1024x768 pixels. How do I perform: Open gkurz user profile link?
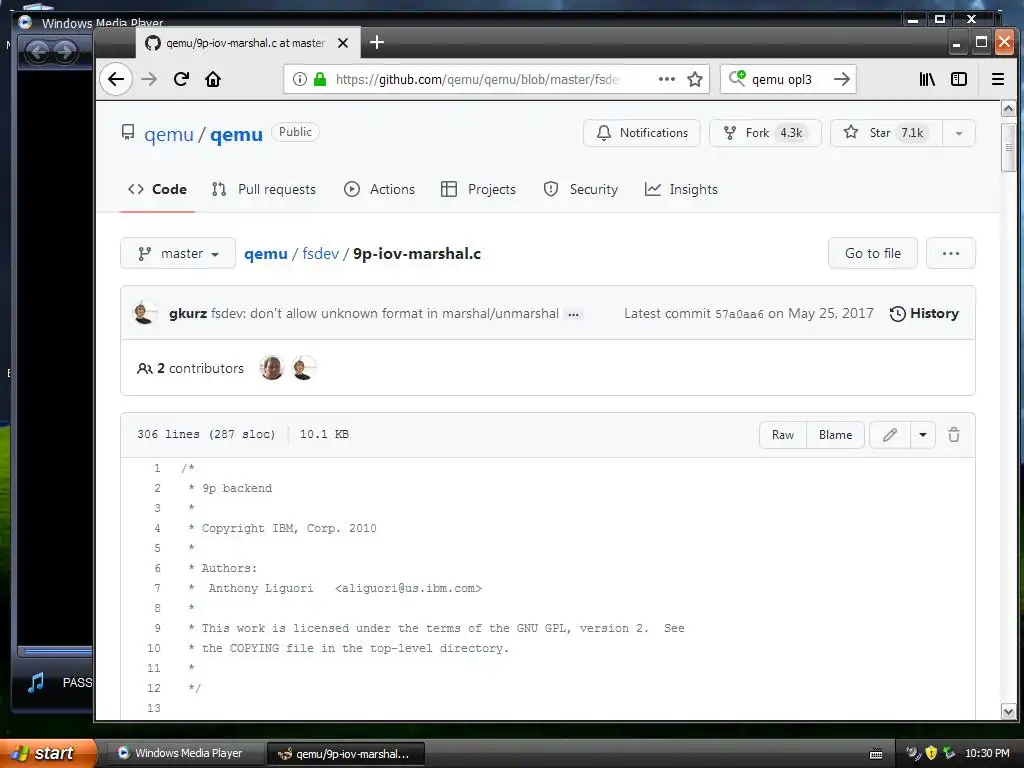pyautogui.click(x=188, y=313)
